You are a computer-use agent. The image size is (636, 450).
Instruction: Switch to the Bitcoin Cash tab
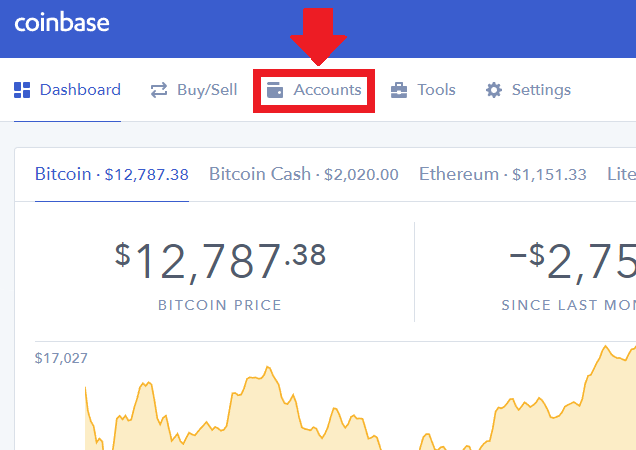[x=303, y=174]
